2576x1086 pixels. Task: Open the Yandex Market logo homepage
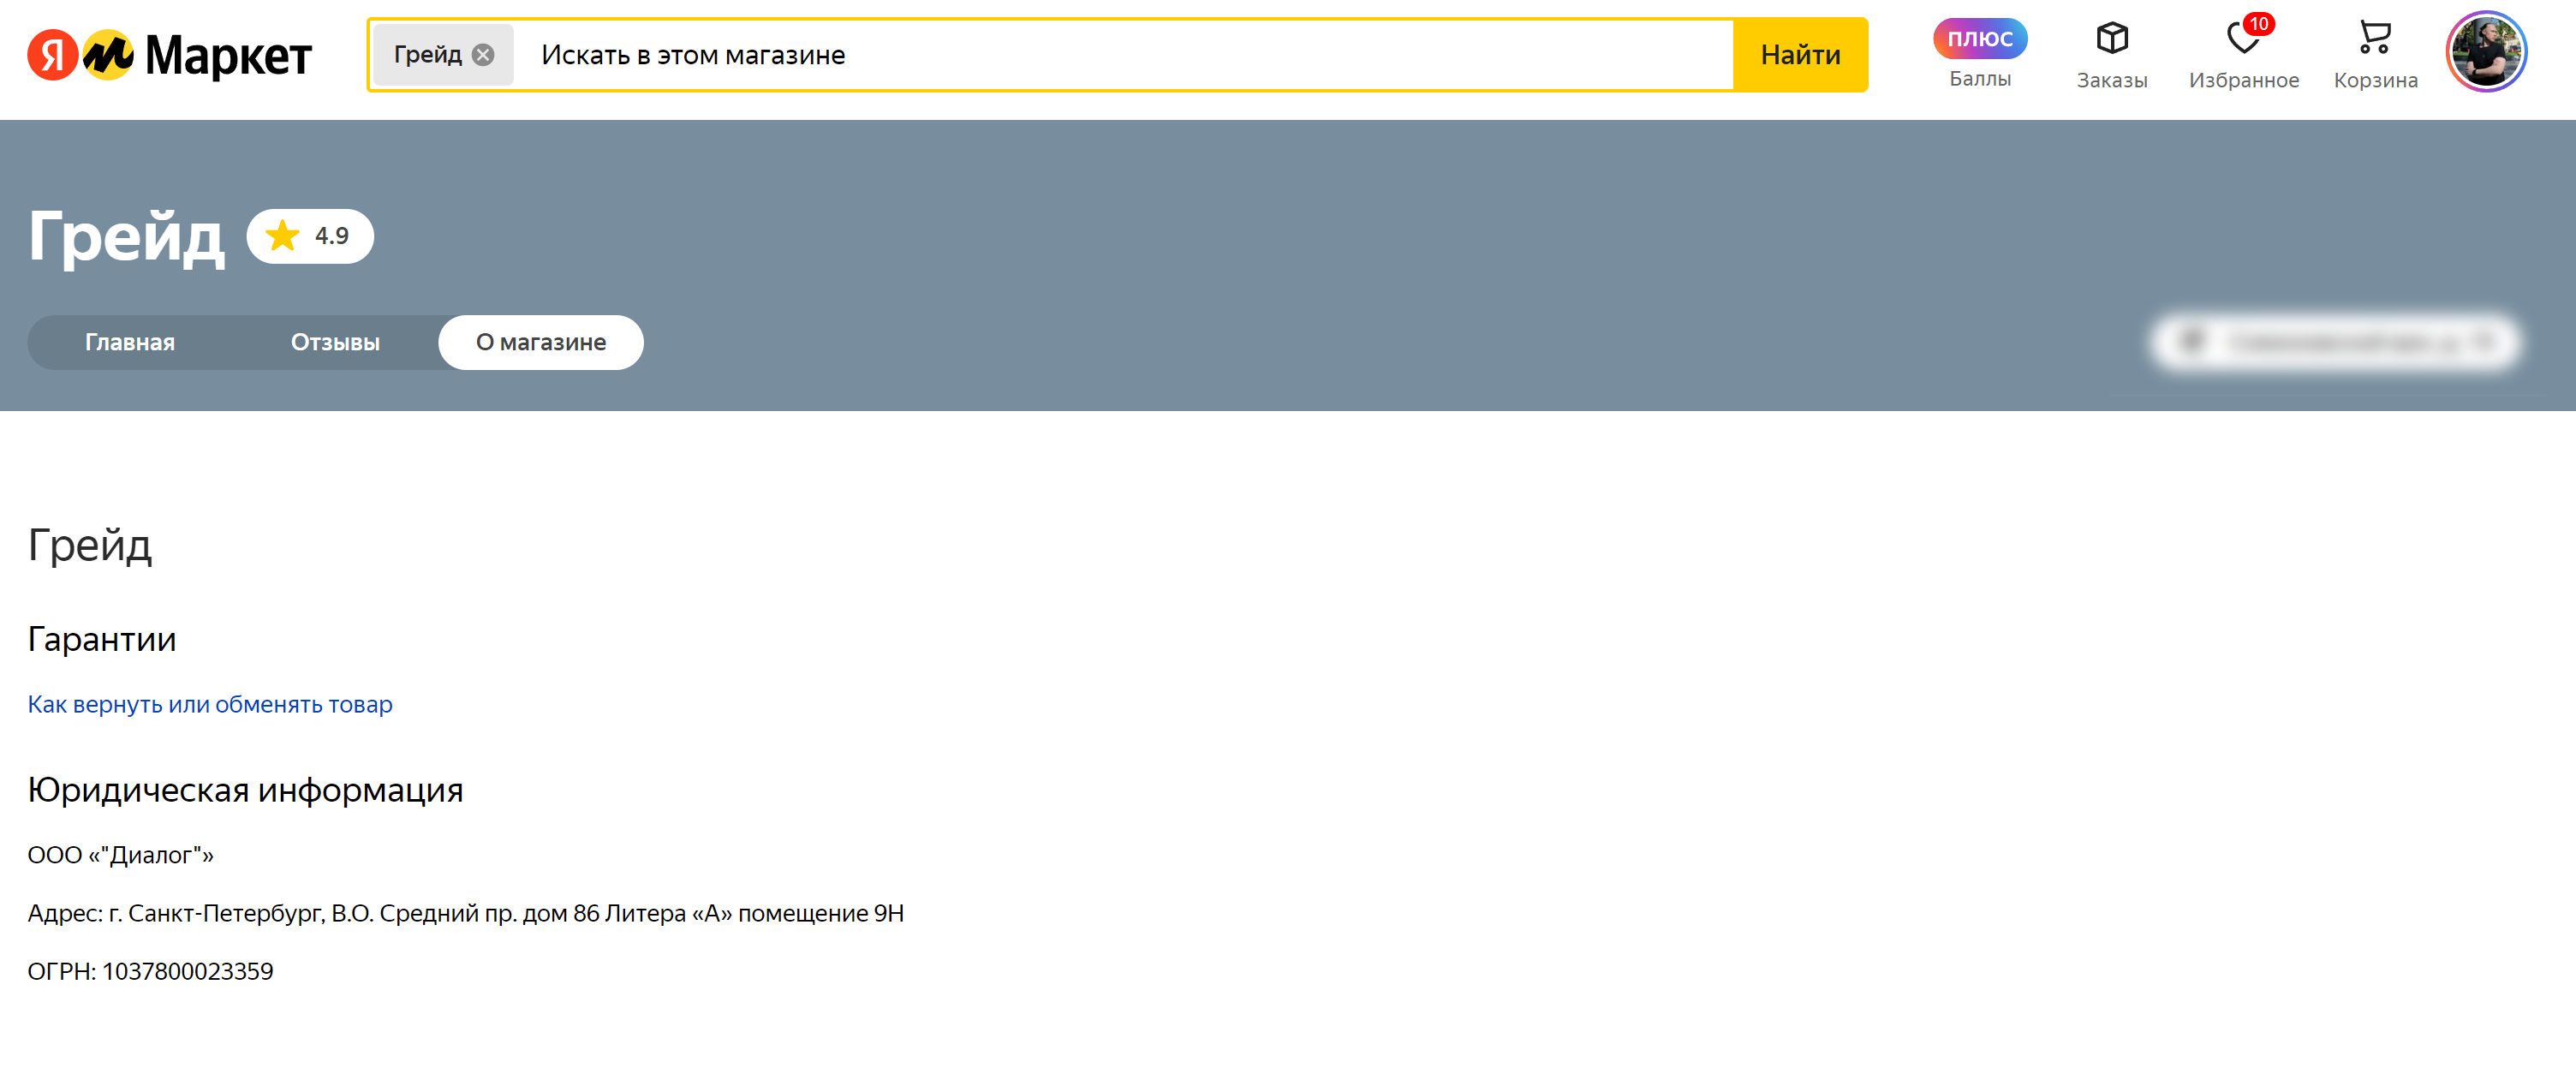tap(169, 55)
